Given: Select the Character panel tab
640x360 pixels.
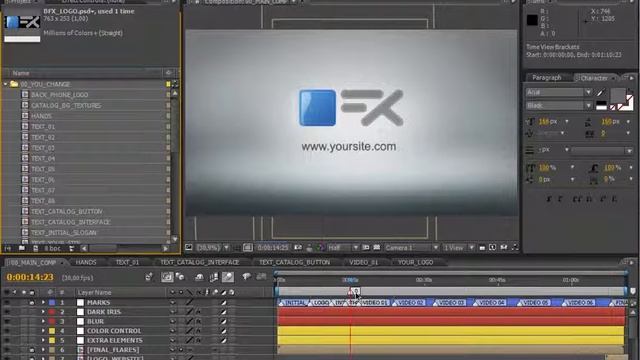Looking at the screenshot, I should point(594,78).
